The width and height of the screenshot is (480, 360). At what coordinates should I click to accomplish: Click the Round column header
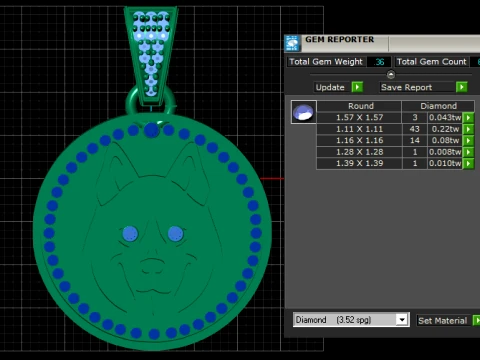(359, 106)
